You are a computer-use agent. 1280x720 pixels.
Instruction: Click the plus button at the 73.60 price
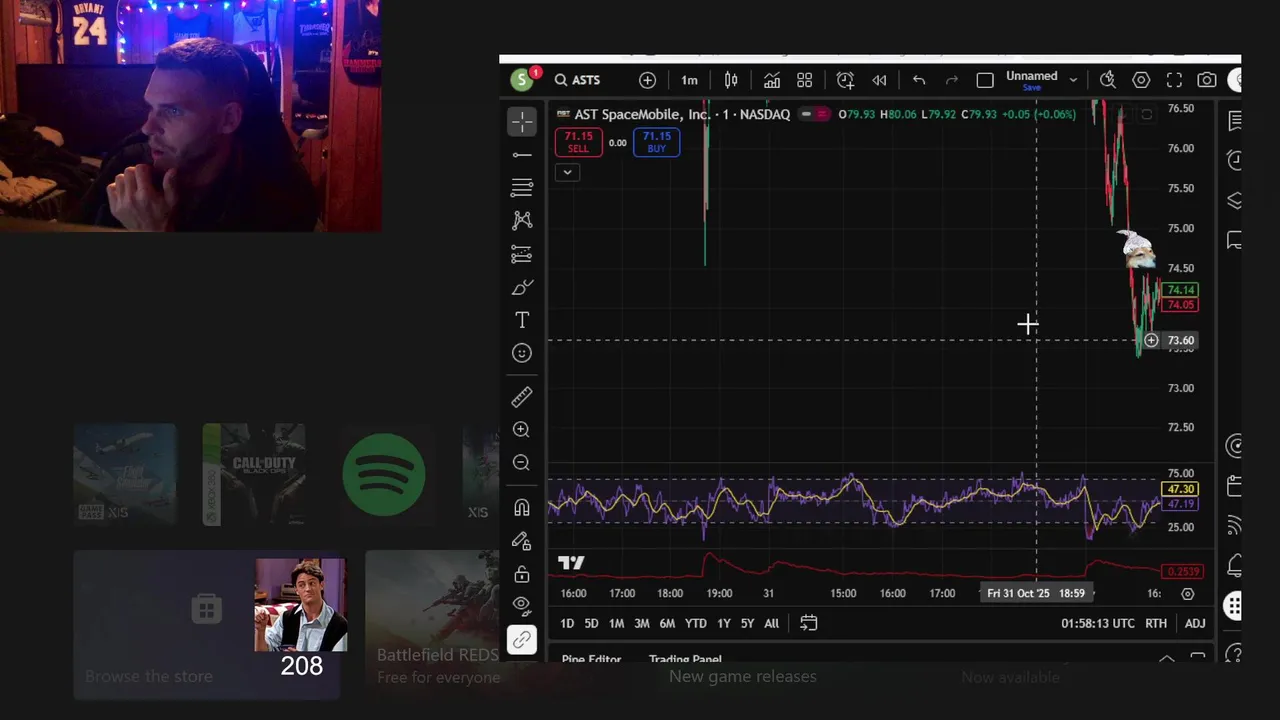pos(1151,340)
